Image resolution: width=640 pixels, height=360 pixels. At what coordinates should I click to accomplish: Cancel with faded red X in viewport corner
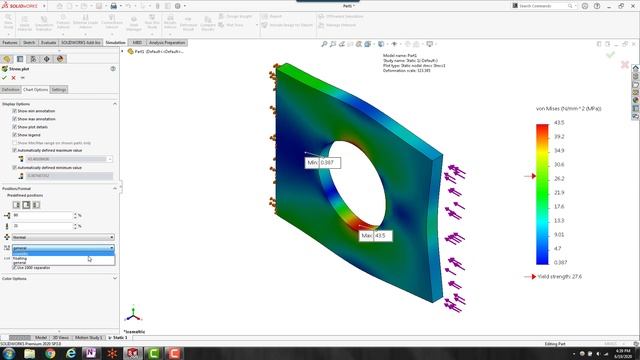pos(624,64)
